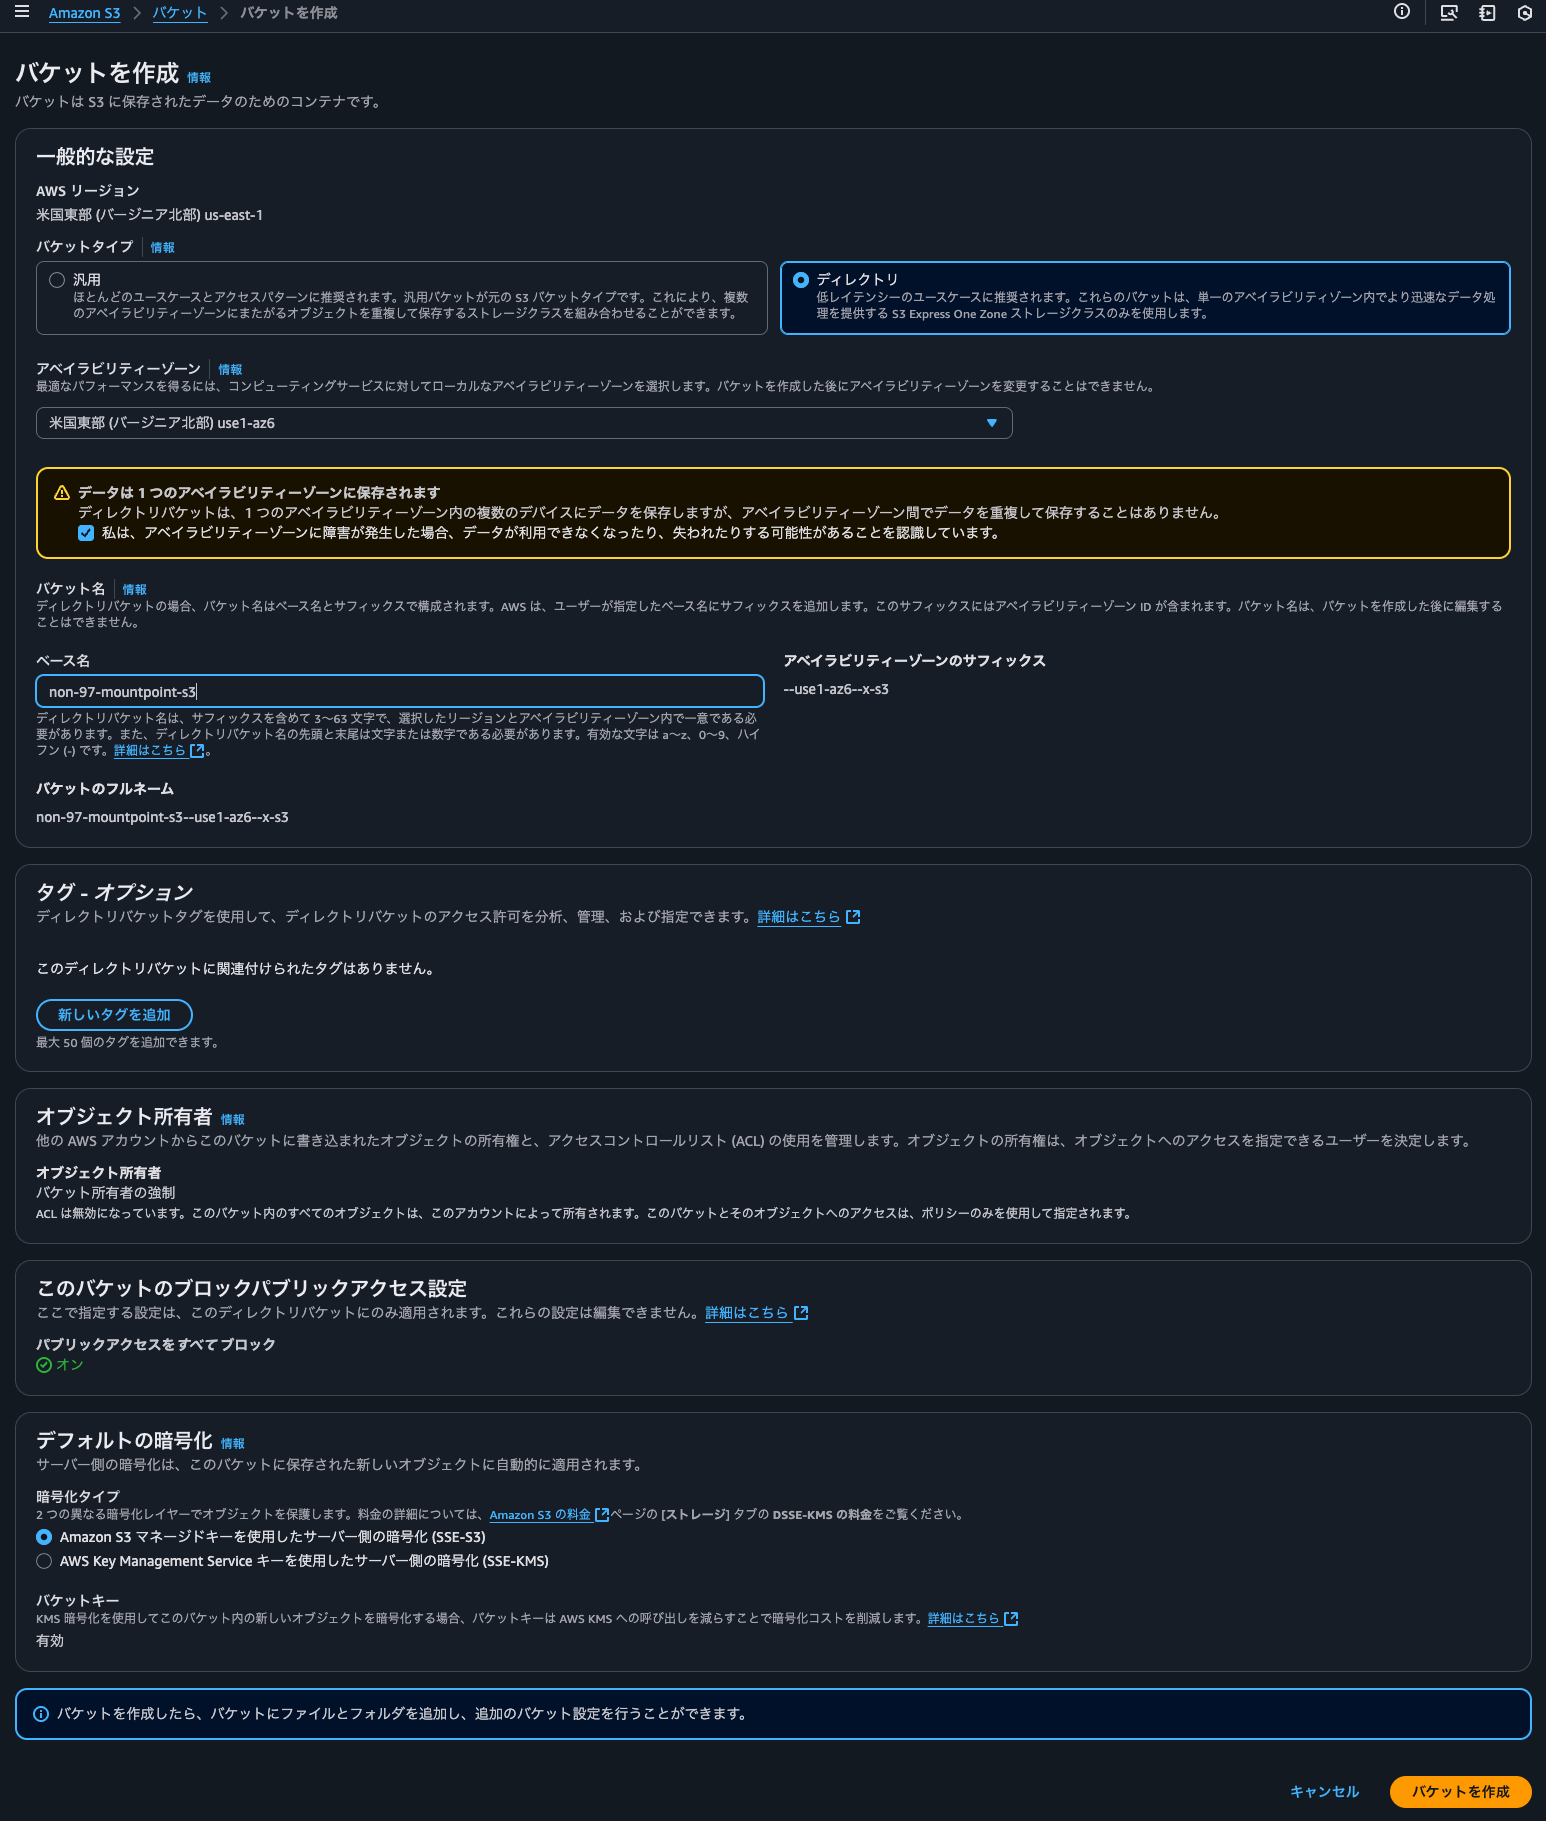Click the キャンセル link

[1324, 1792]
